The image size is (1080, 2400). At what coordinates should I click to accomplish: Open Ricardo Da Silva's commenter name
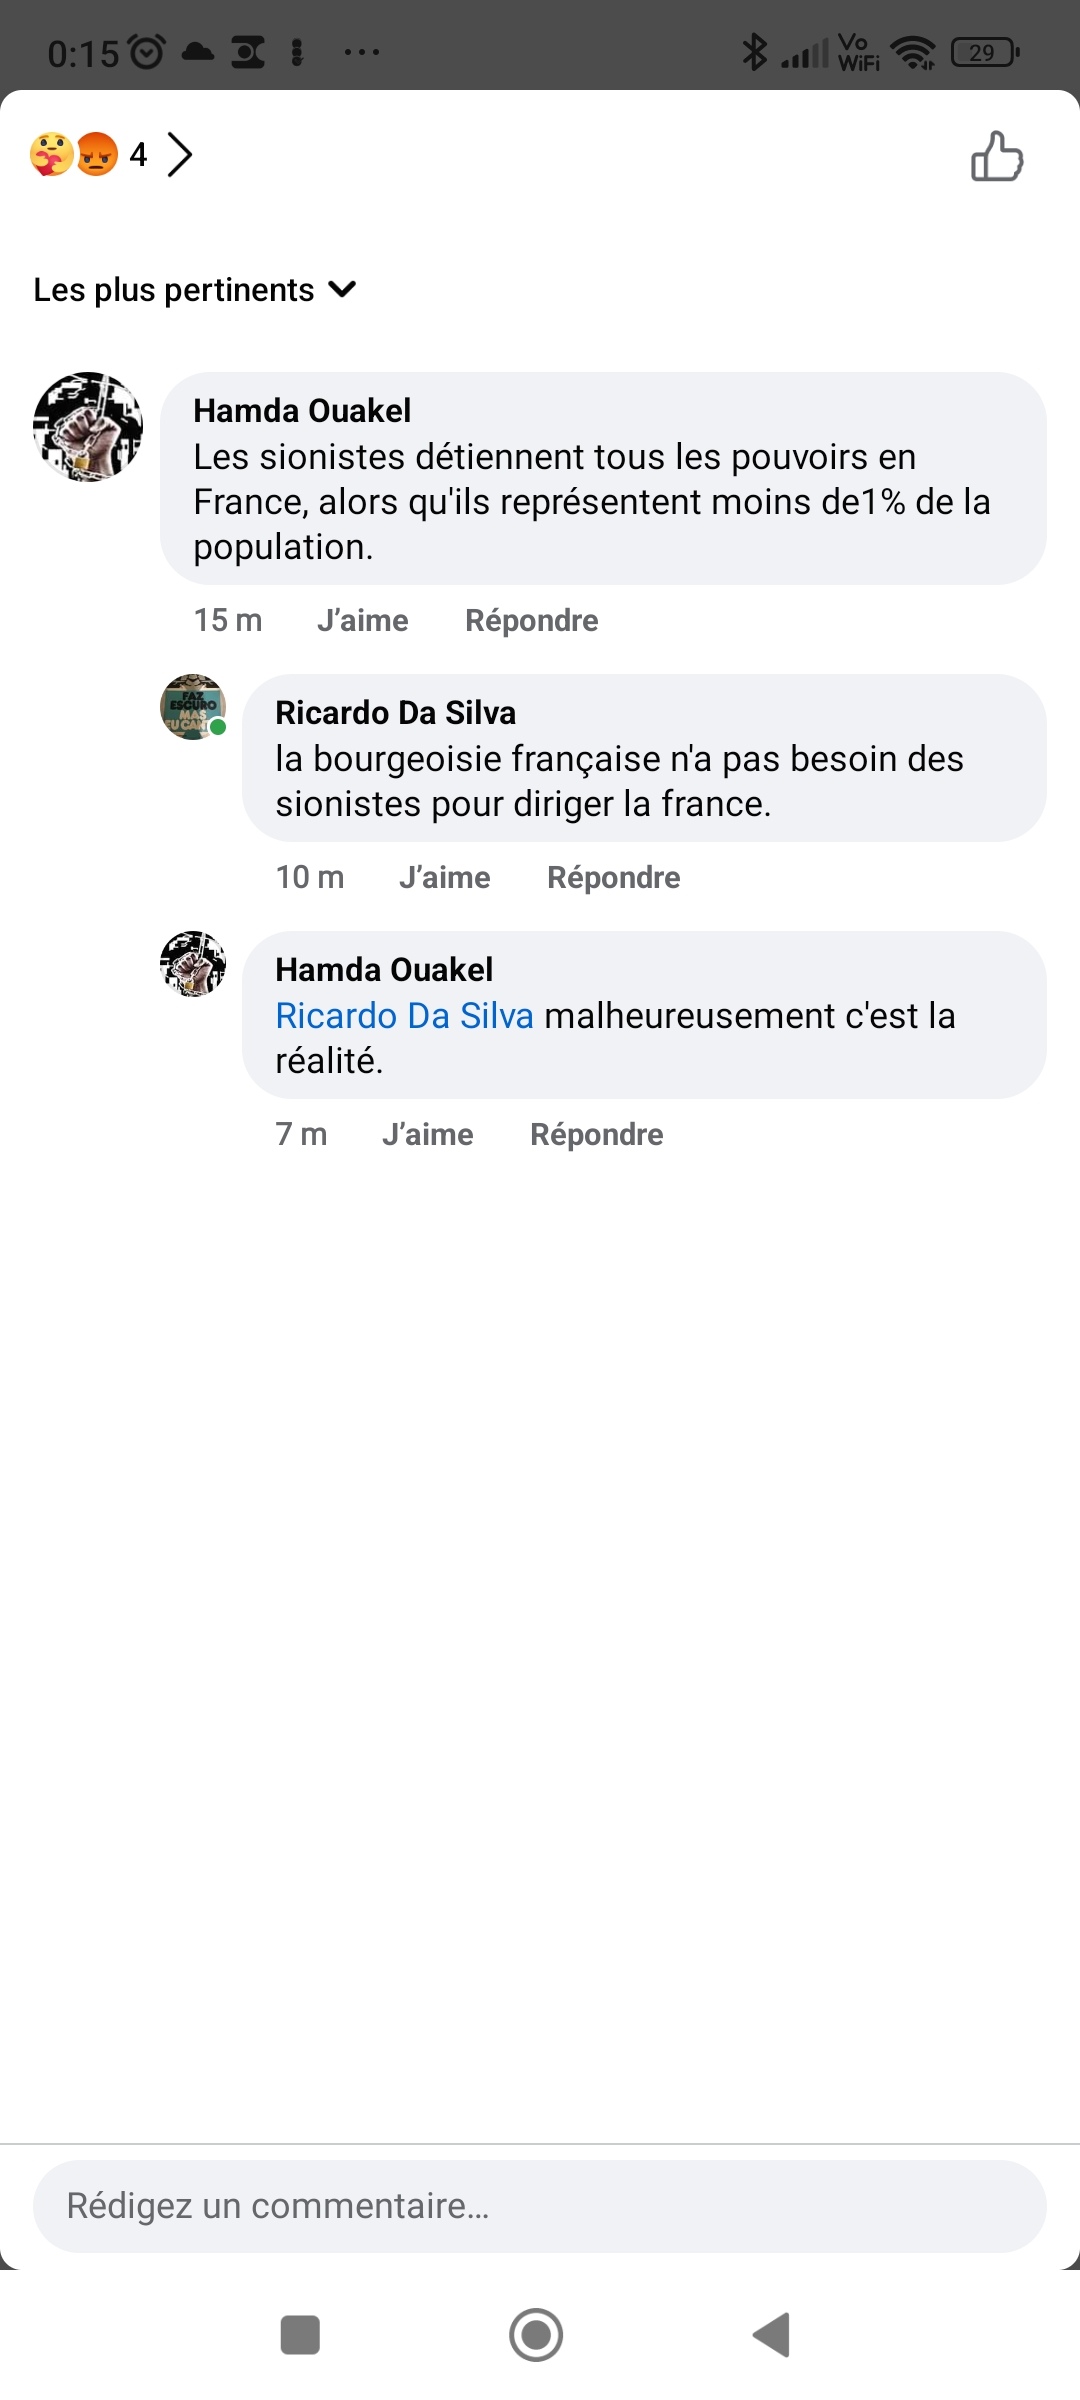coord(395,713)
